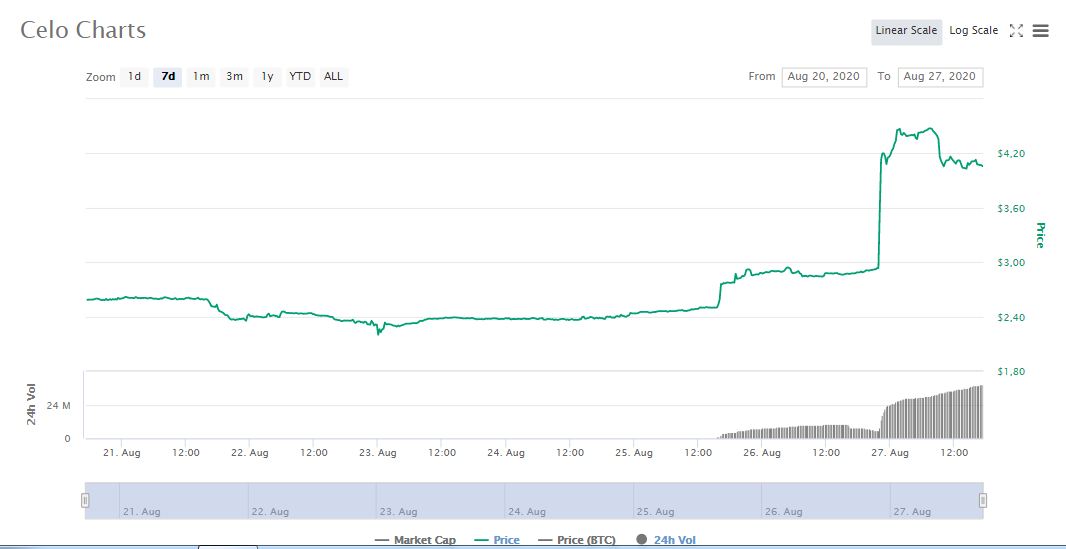Screen dimensions: 1066x549
Task: Open the chart hamburger context menu
Action: click(x=1040, y=31)
